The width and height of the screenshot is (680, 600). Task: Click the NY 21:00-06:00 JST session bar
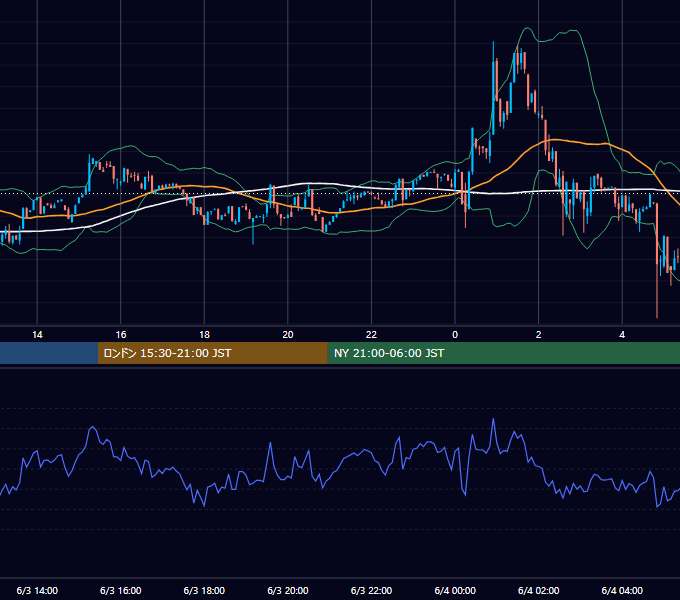[503, 353]
